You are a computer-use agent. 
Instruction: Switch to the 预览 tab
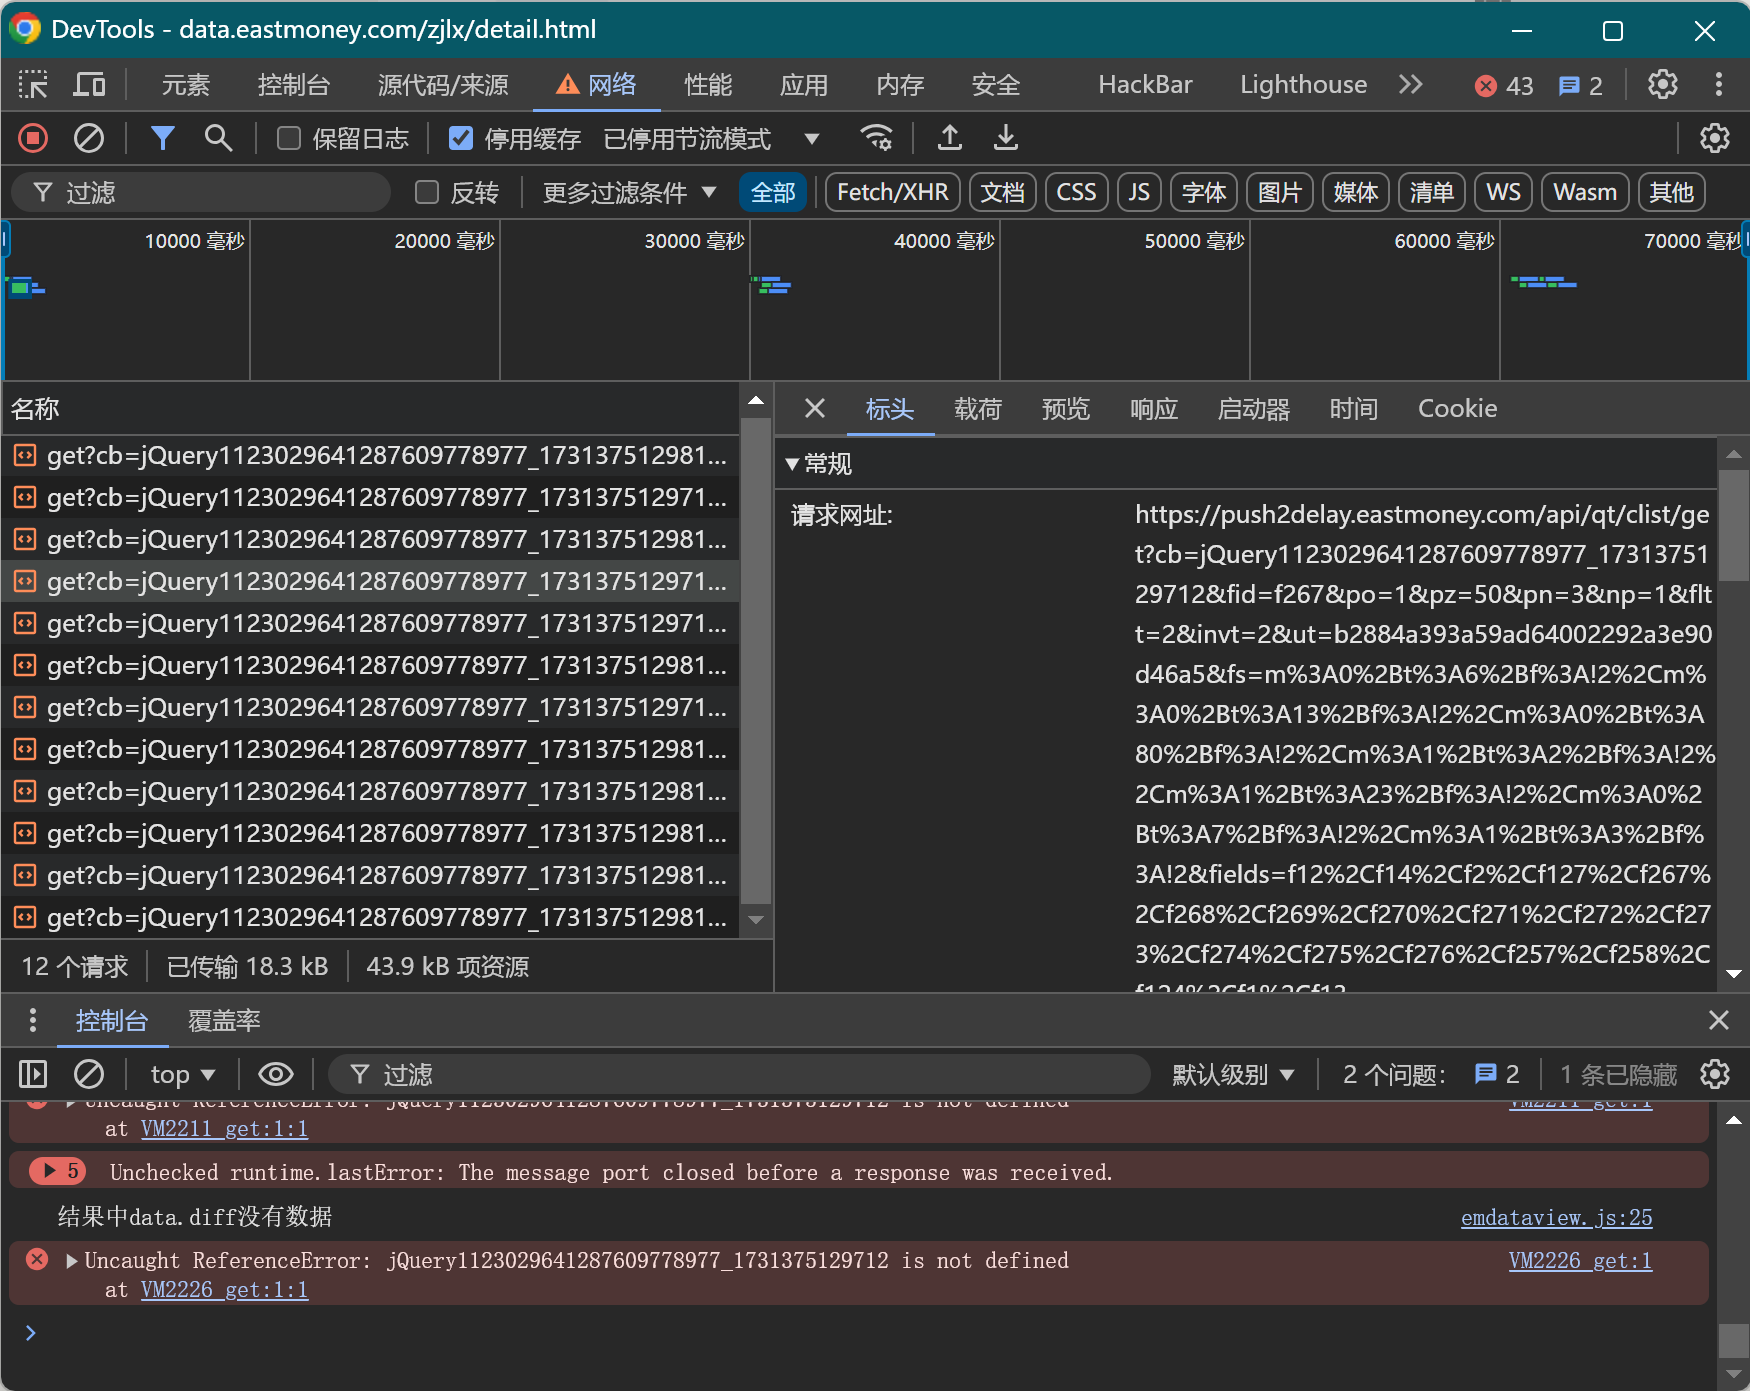pos(1066,408)
